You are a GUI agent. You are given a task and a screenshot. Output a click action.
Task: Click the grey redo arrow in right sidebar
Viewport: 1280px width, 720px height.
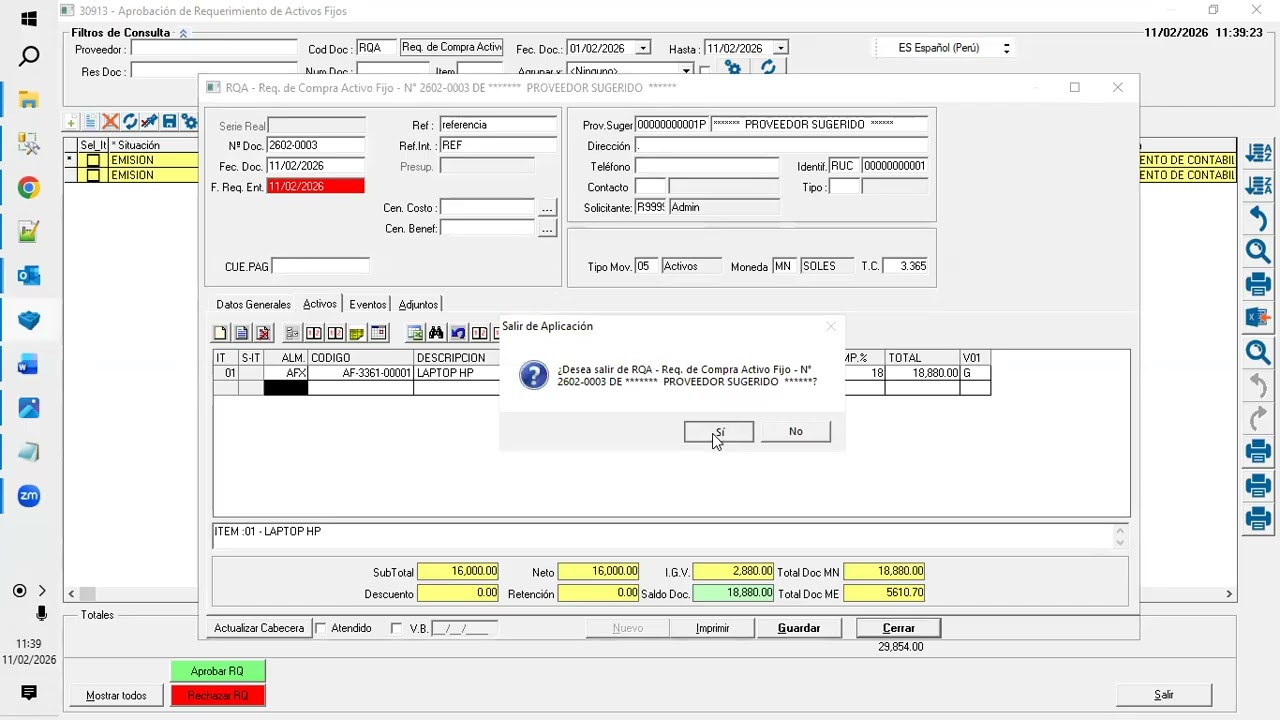[1258, 418]
